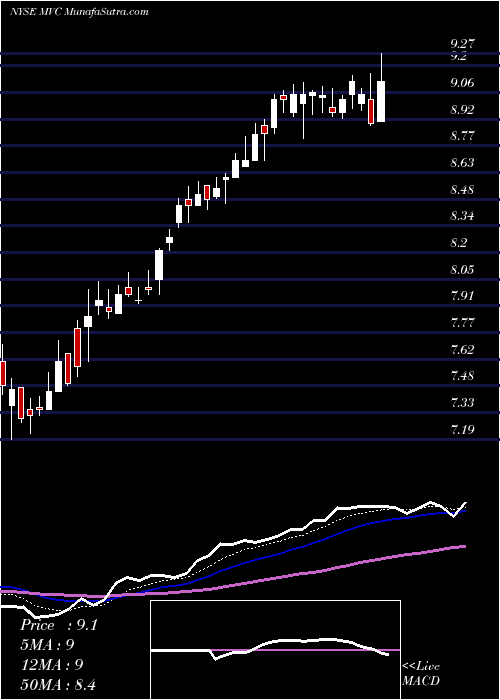Image resolution: width=500 pixels, height=700 pixels.
Task: Select the 8.05 price axis label
Action: [x=463, y=269]
